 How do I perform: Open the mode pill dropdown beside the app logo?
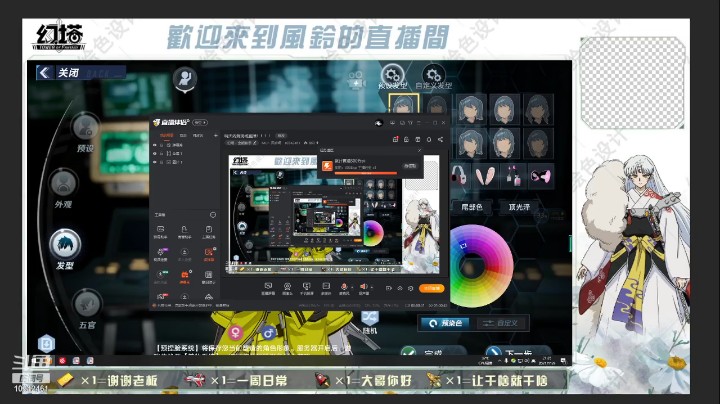point(200,122)
